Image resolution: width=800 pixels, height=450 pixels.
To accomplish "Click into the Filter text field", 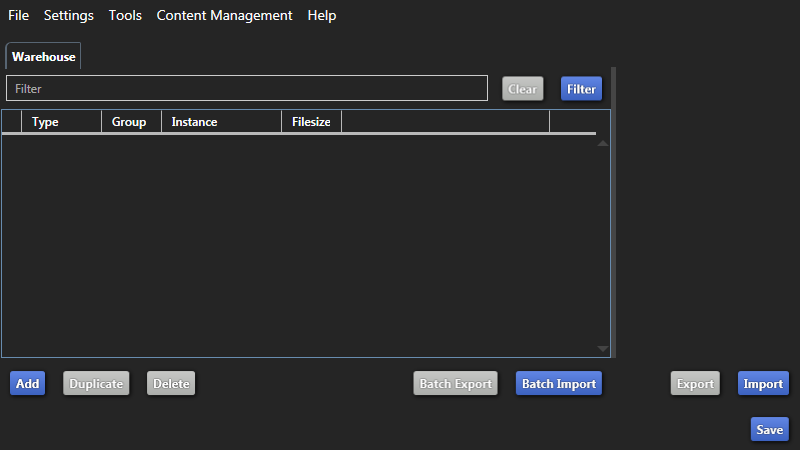I will pos(246,89).
